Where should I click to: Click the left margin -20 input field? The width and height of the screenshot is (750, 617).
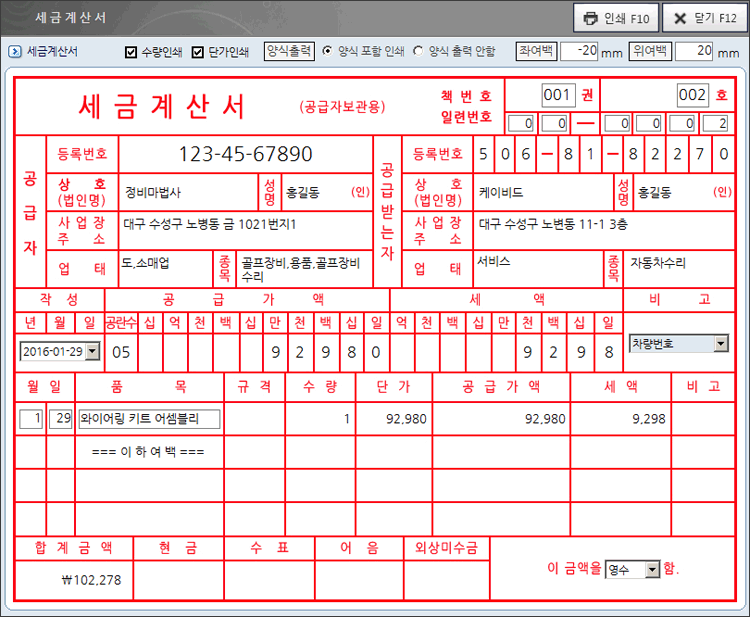(x=579, y=51)
